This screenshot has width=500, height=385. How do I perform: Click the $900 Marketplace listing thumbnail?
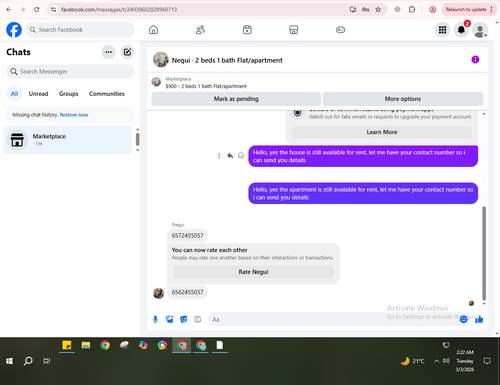tap(156, 82)
